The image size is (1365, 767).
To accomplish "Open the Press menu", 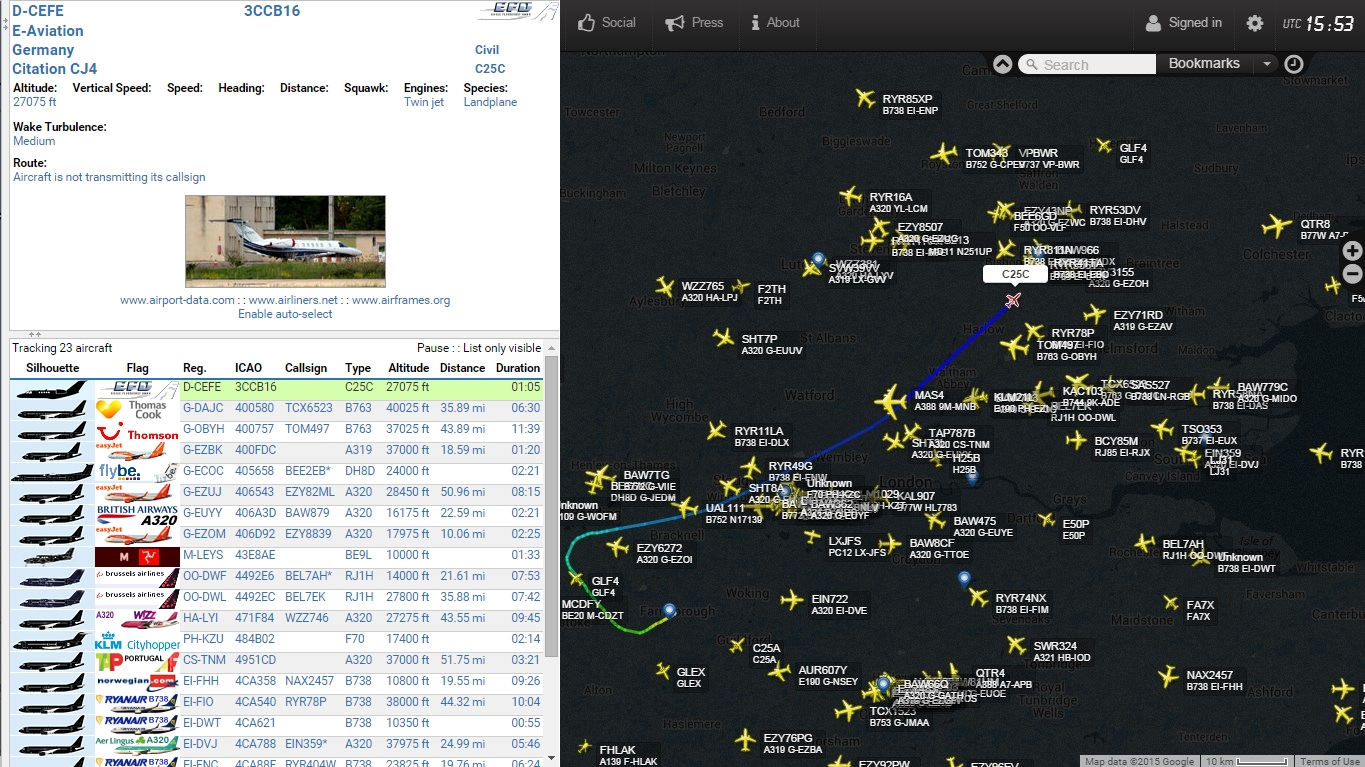I will pyautogui.click(x=694, y=22).
